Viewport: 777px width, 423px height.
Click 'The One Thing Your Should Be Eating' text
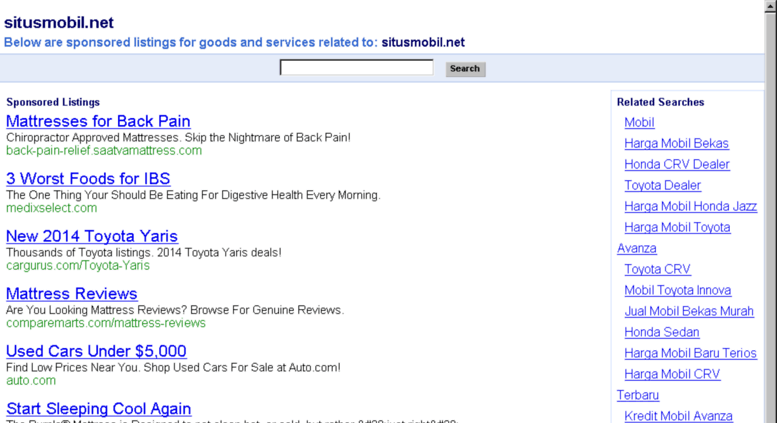coord(193,195)
